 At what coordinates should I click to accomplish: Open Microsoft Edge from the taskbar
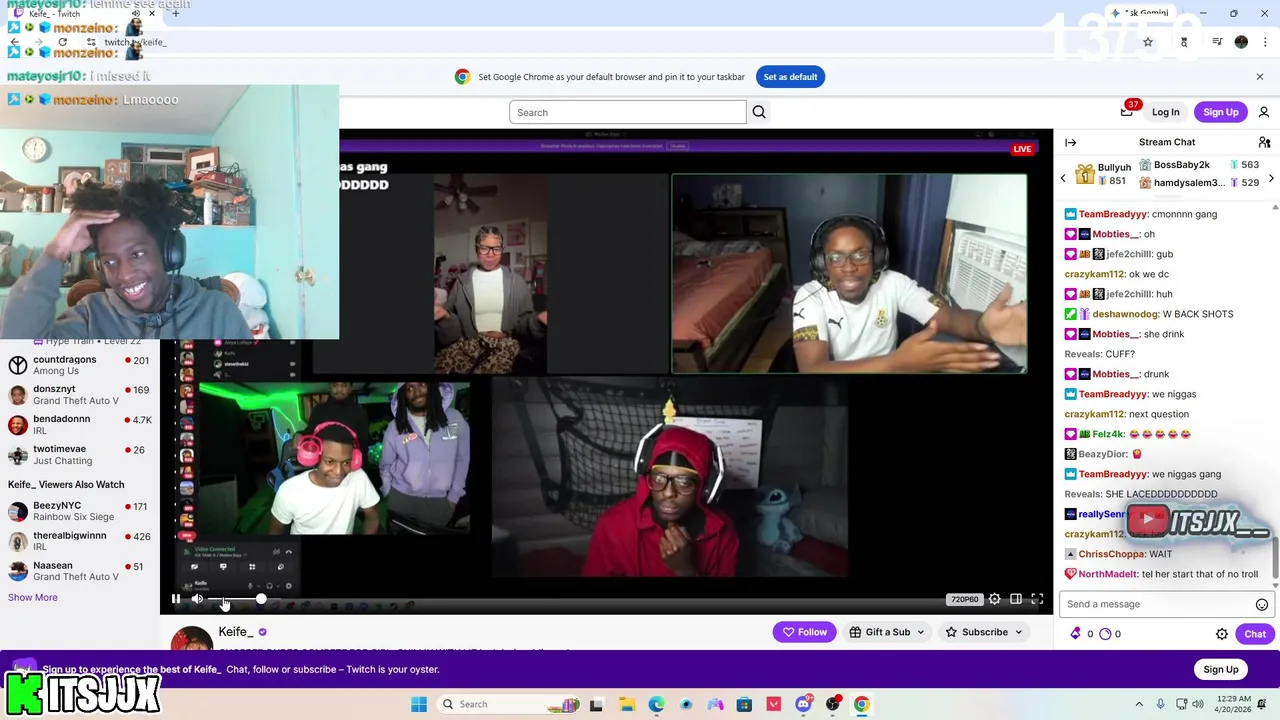point(656,704)
